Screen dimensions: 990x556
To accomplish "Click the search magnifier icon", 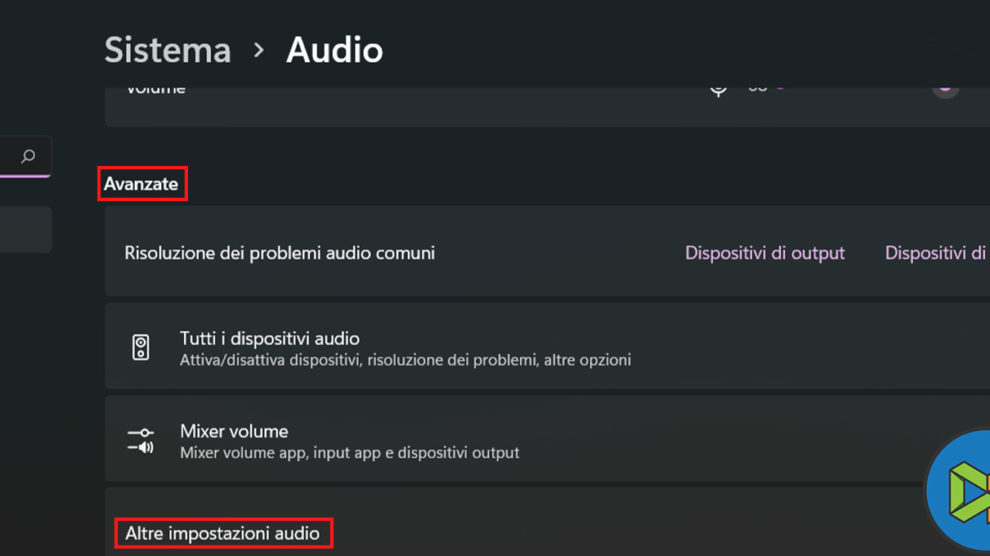I will tap(28, 156).
